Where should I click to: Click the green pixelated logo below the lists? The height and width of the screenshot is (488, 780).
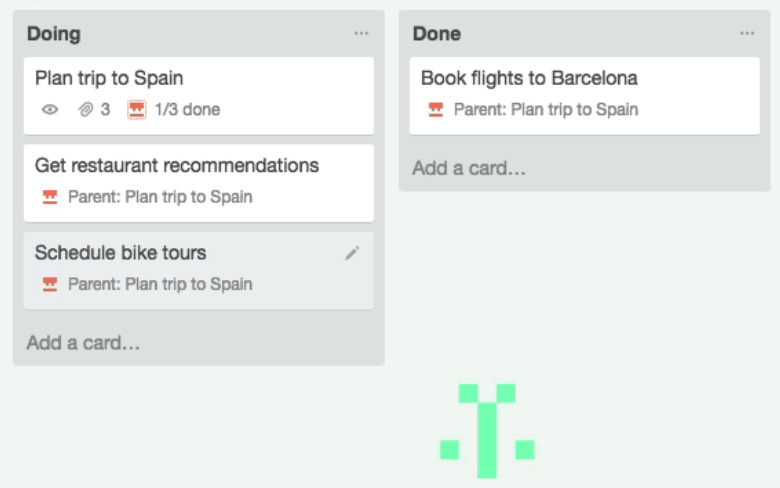point(487,430)
